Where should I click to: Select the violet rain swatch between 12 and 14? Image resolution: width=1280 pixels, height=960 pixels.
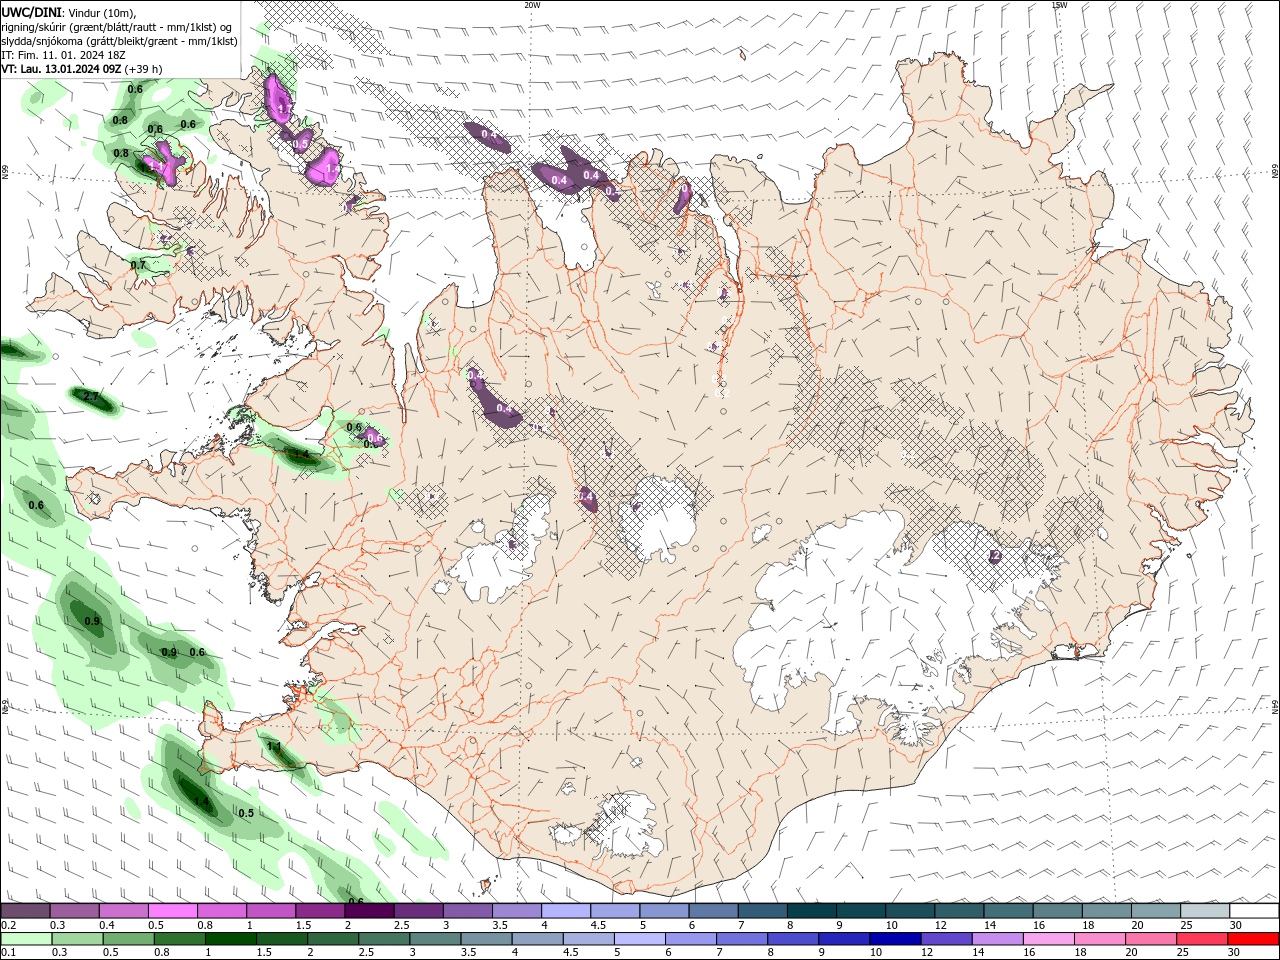[945, 939]
